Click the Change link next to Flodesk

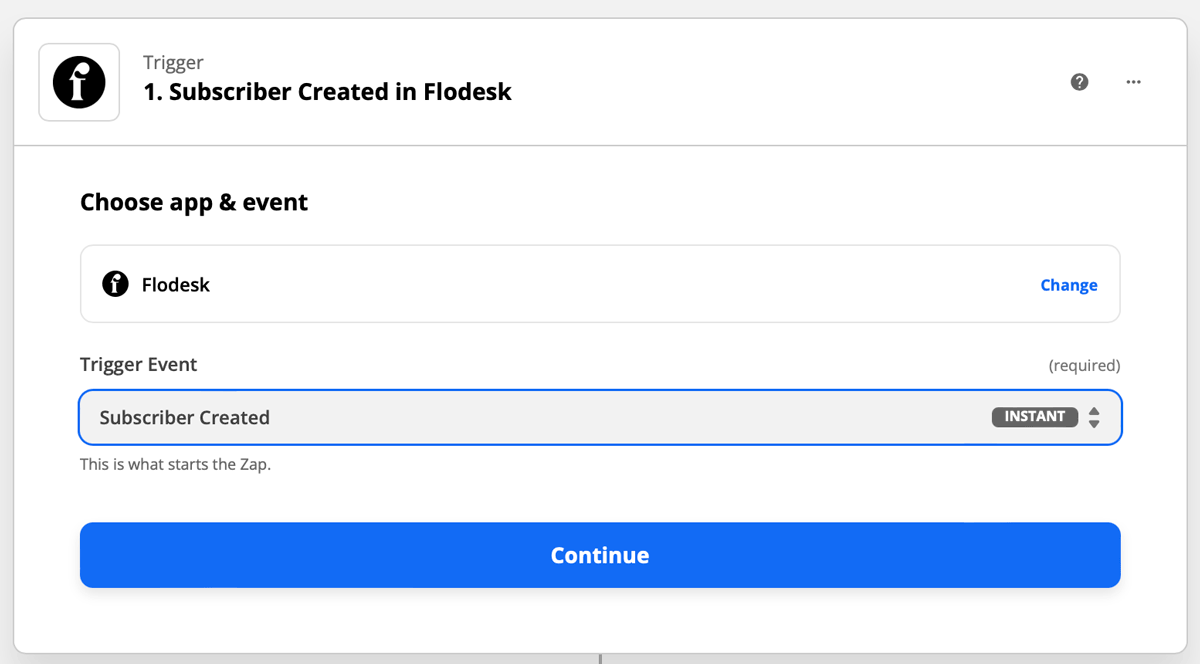click(1069, 285)
